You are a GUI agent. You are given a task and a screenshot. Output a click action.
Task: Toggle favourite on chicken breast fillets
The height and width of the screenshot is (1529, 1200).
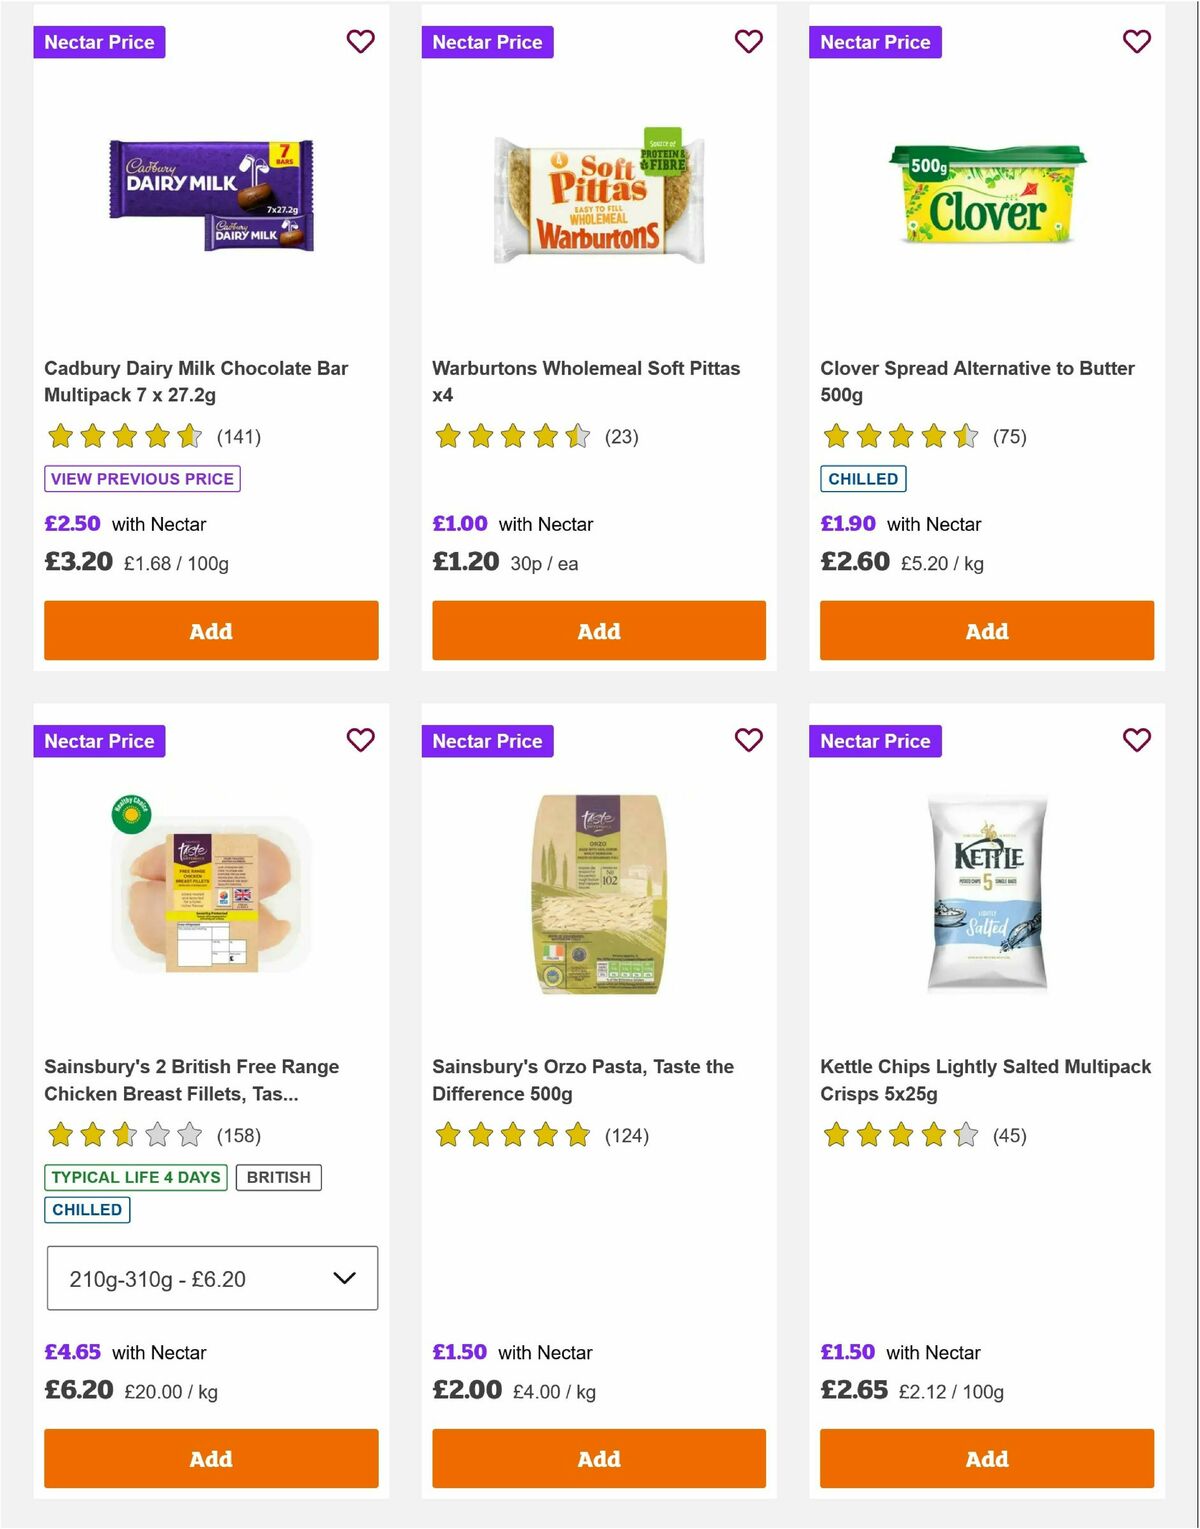[360, 741]
